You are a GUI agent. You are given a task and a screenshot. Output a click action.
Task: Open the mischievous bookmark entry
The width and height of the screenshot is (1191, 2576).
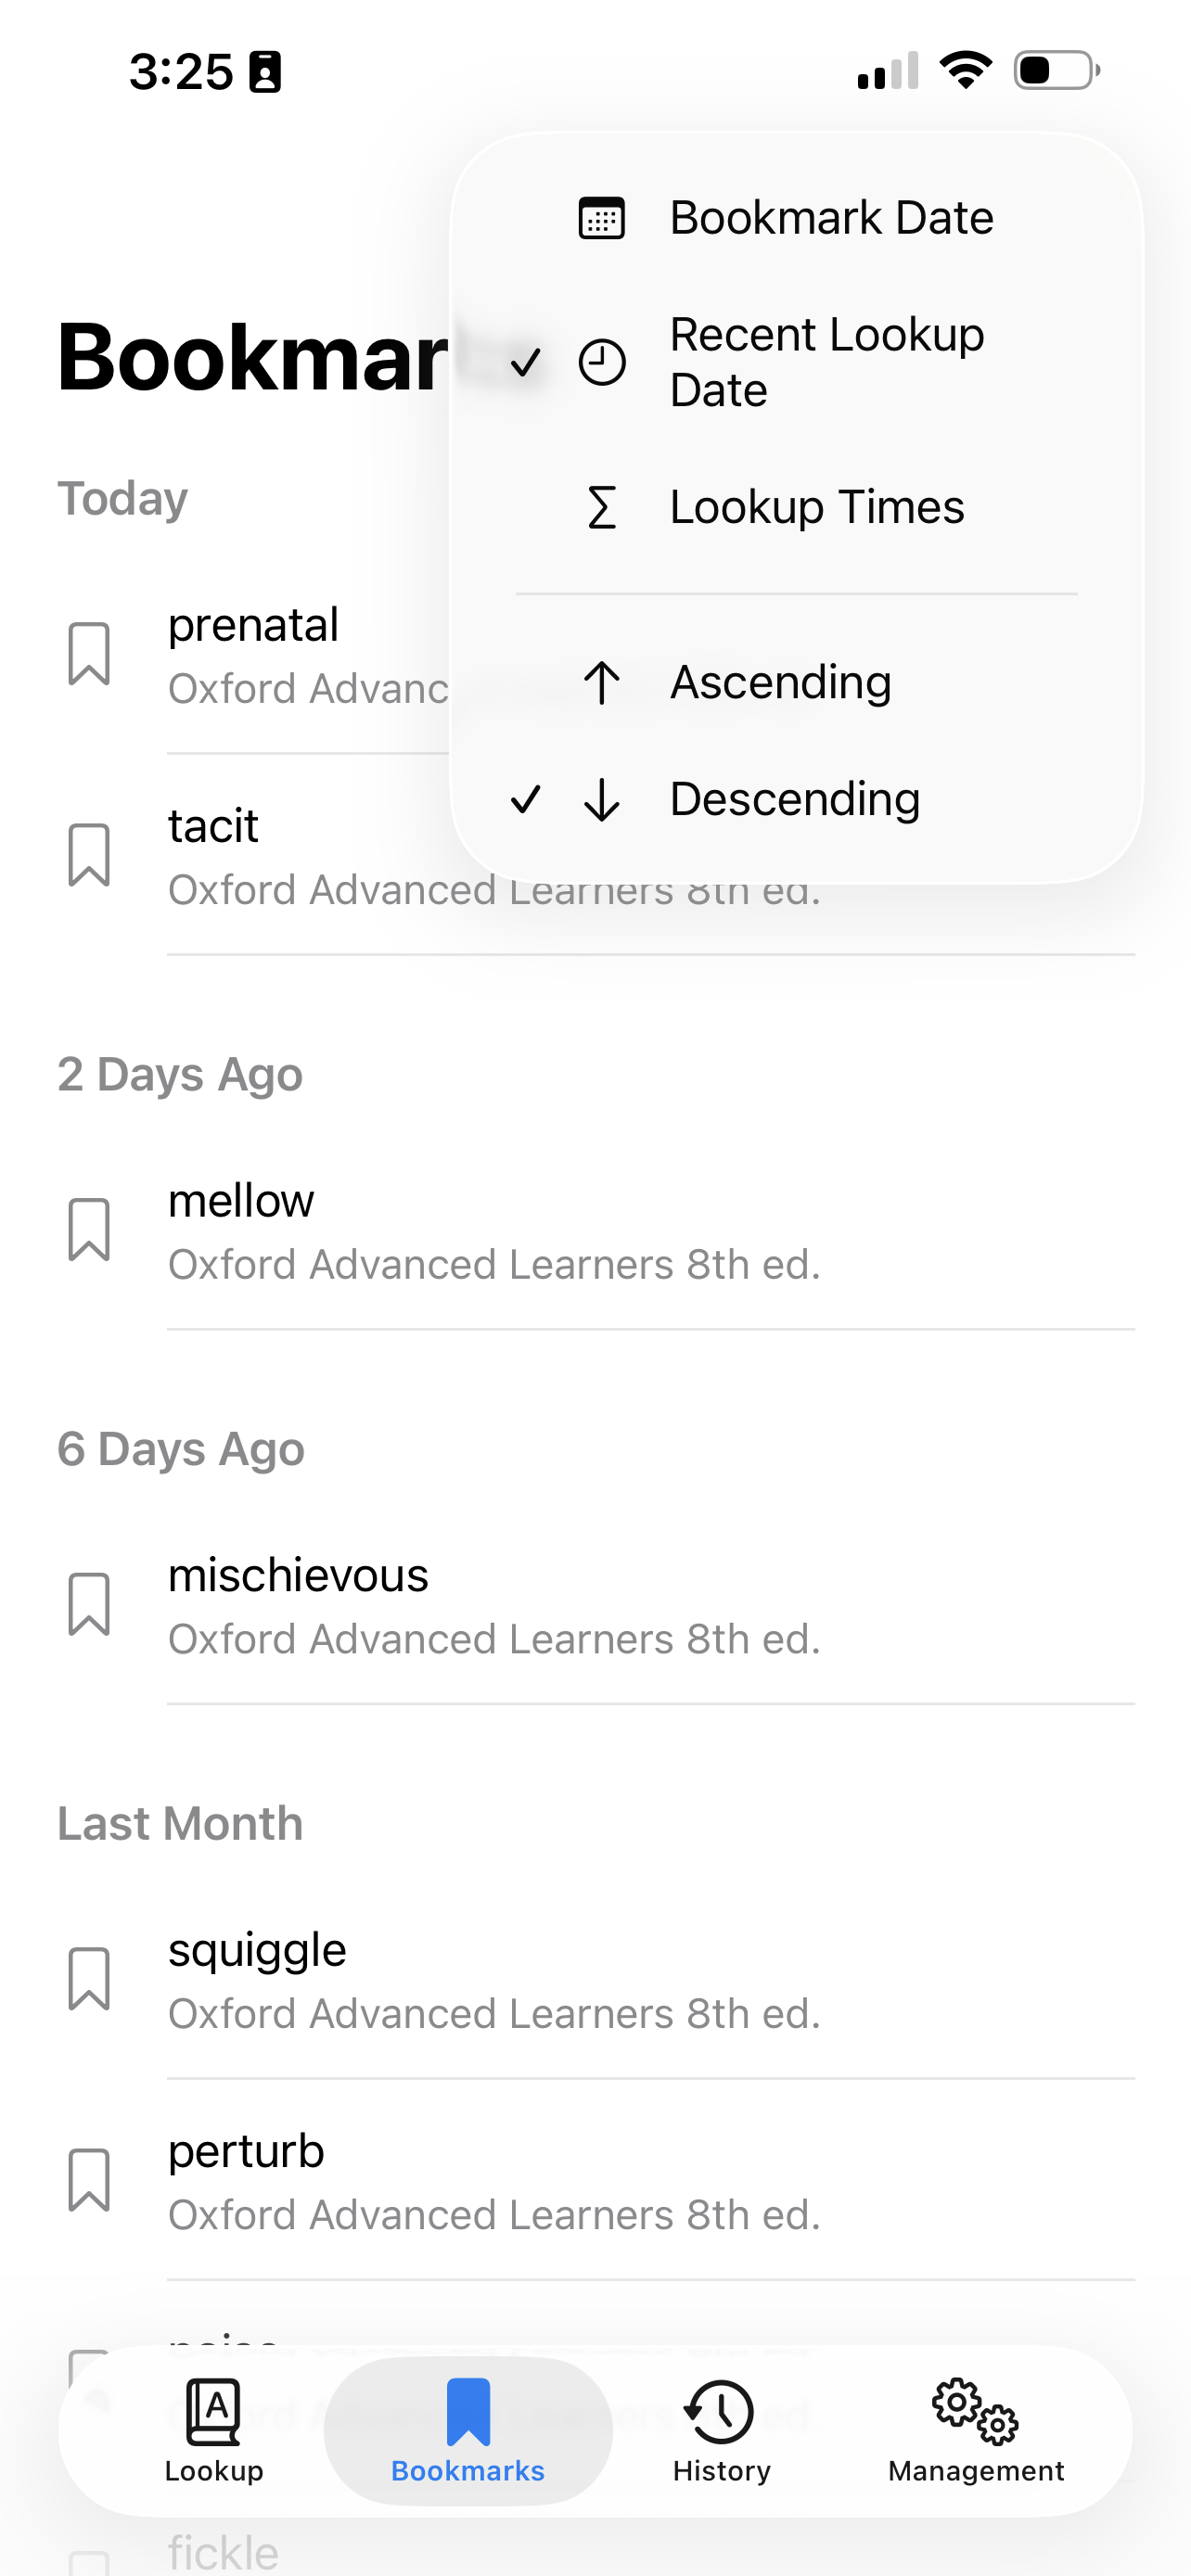(494, 1605)
